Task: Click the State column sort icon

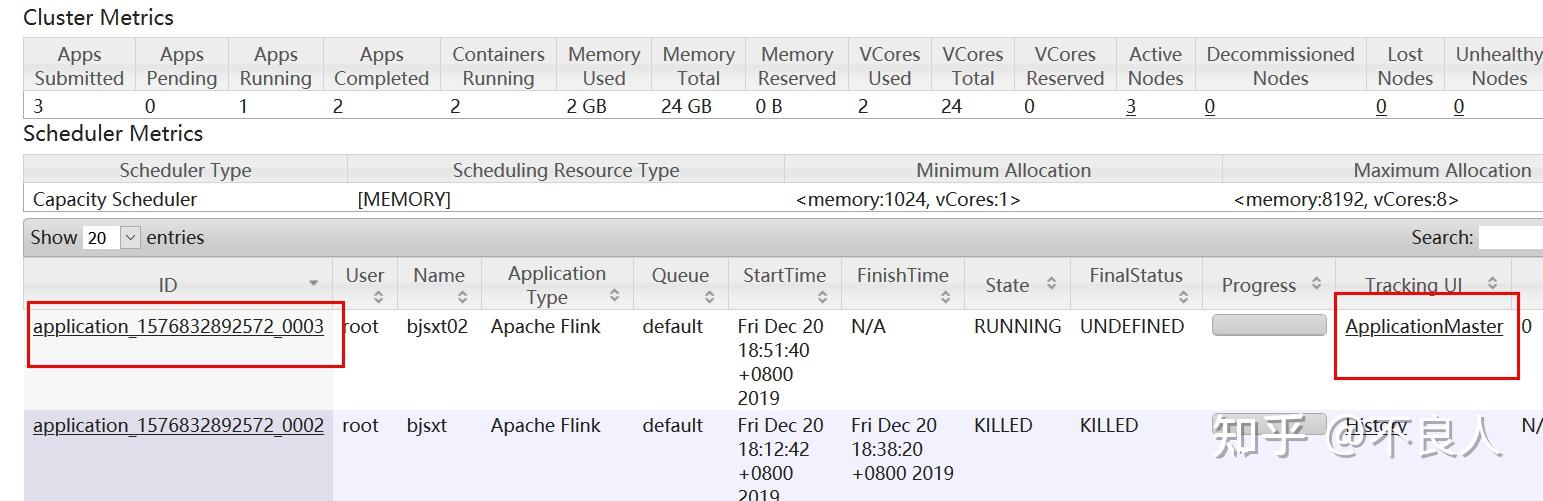Action: pos(1051,285)
